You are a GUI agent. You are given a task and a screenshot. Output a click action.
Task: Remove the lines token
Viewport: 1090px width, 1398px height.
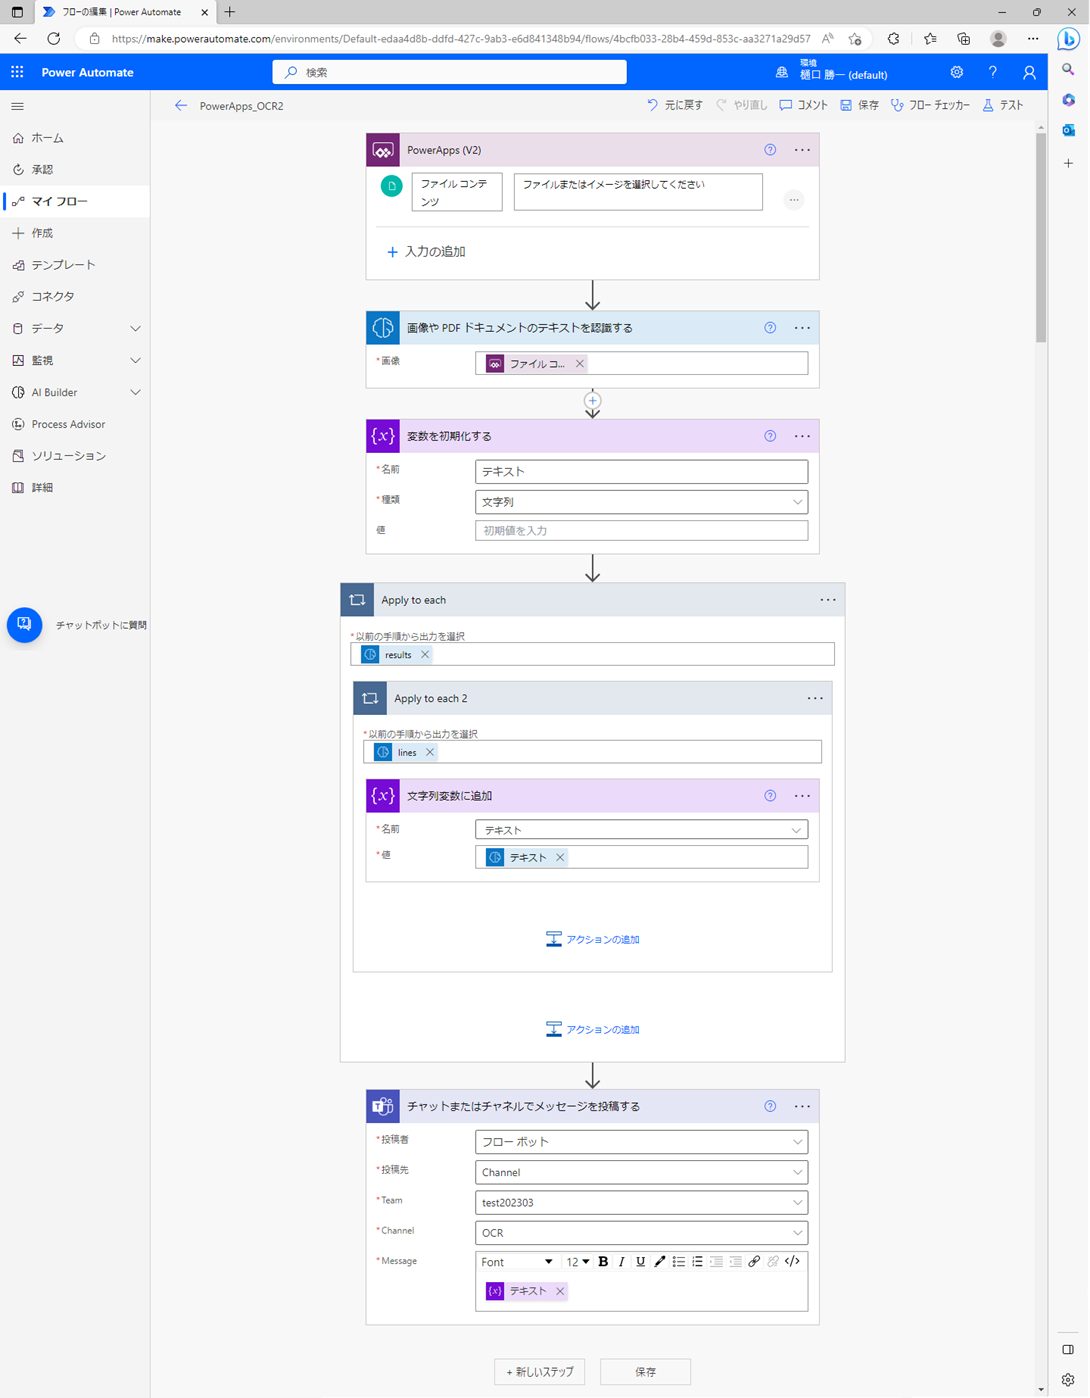click(x=430, y=752)
